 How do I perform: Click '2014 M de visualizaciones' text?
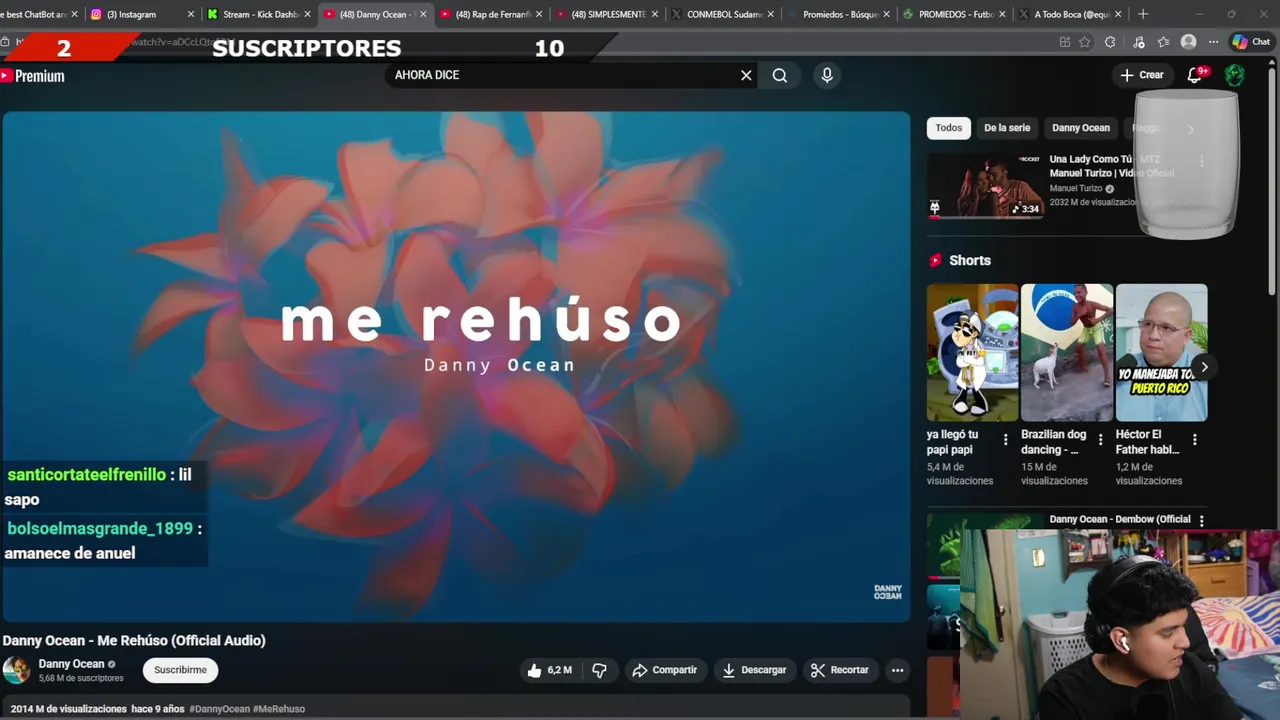(x=68, y=709)
